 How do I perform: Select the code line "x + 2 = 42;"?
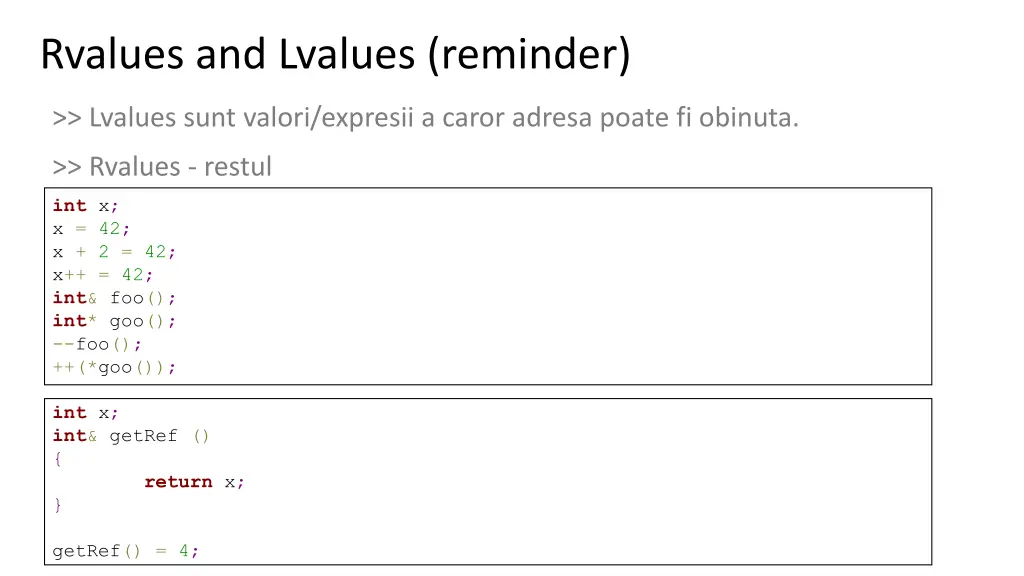point(115,252)
